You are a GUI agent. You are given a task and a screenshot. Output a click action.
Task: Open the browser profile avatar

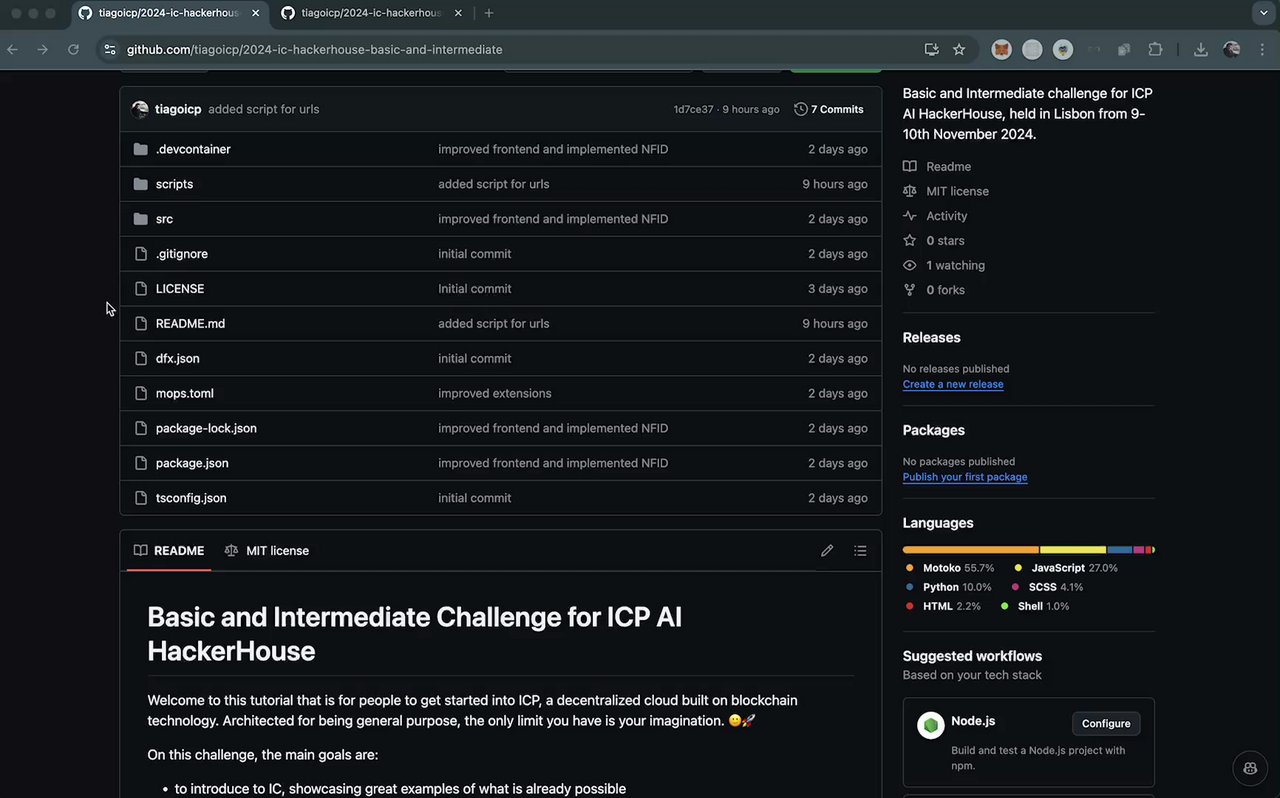point(1232,49)
